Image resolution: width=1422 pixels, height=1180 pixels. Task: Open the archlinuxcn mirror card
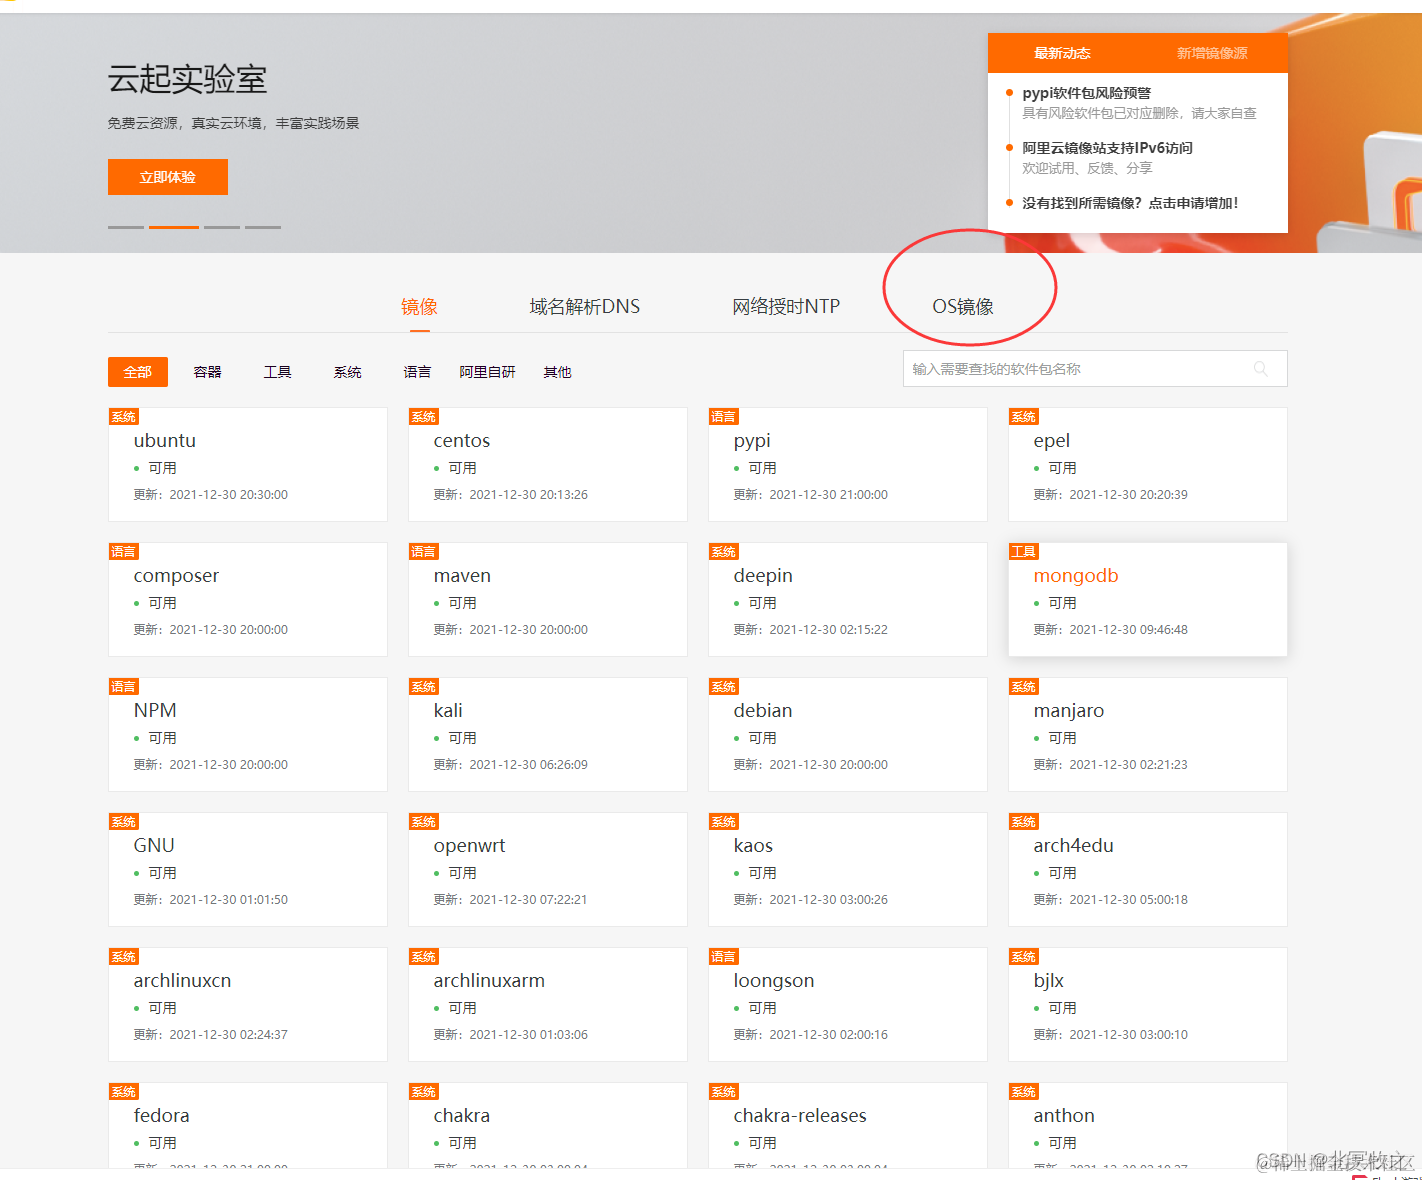(248, 1004)
